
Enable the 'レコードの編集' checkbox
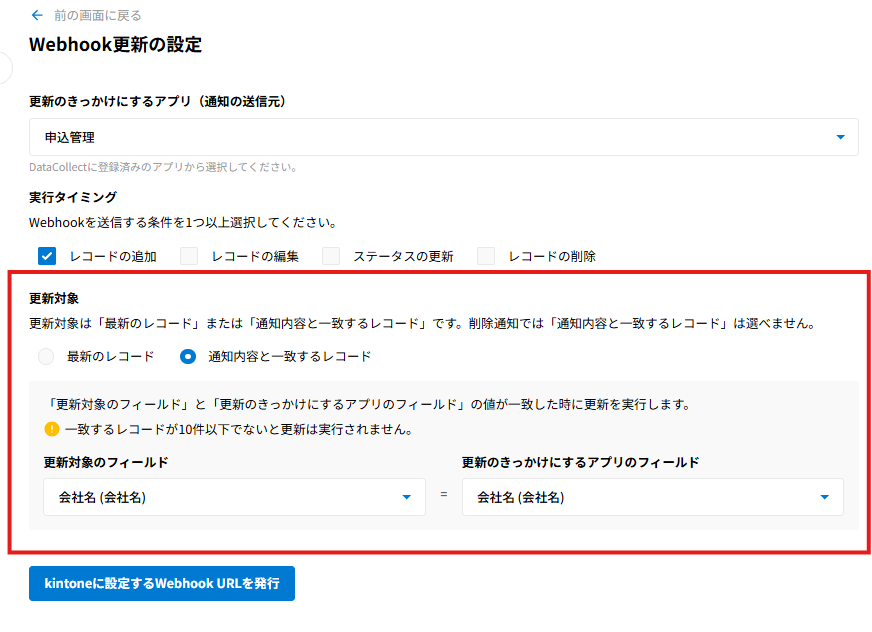[x=189, y=256]
